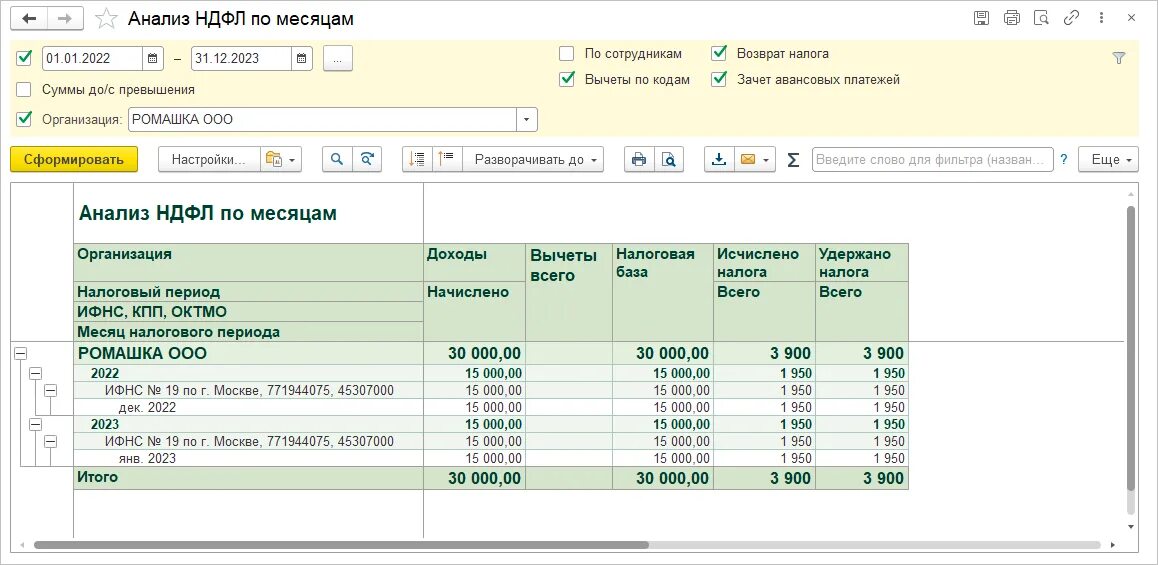Collapse ИФНС group under 2023
The width and height of the screenshot is (1158, 565).
pyautogui.click(x=51, y=441)
